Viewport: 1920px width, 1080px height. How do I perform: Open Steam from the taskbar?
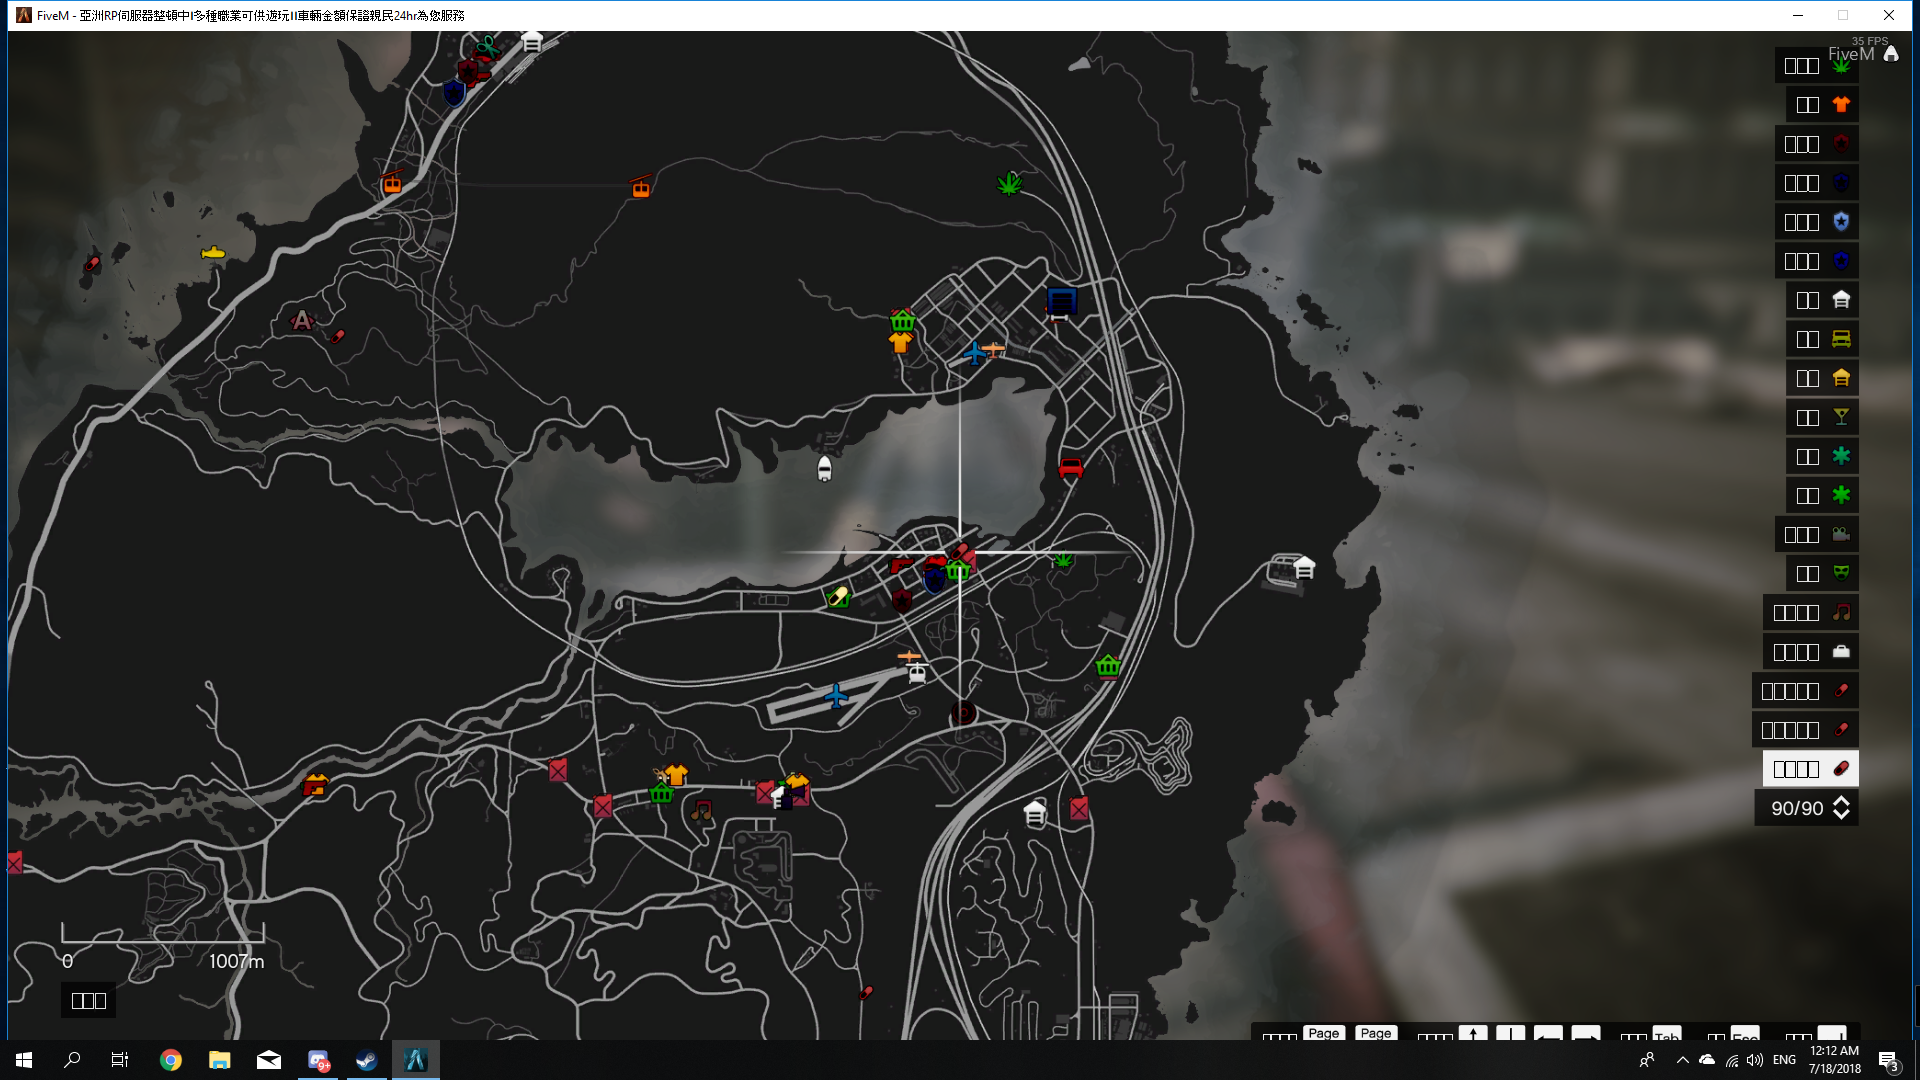(x=367, y=1060)
